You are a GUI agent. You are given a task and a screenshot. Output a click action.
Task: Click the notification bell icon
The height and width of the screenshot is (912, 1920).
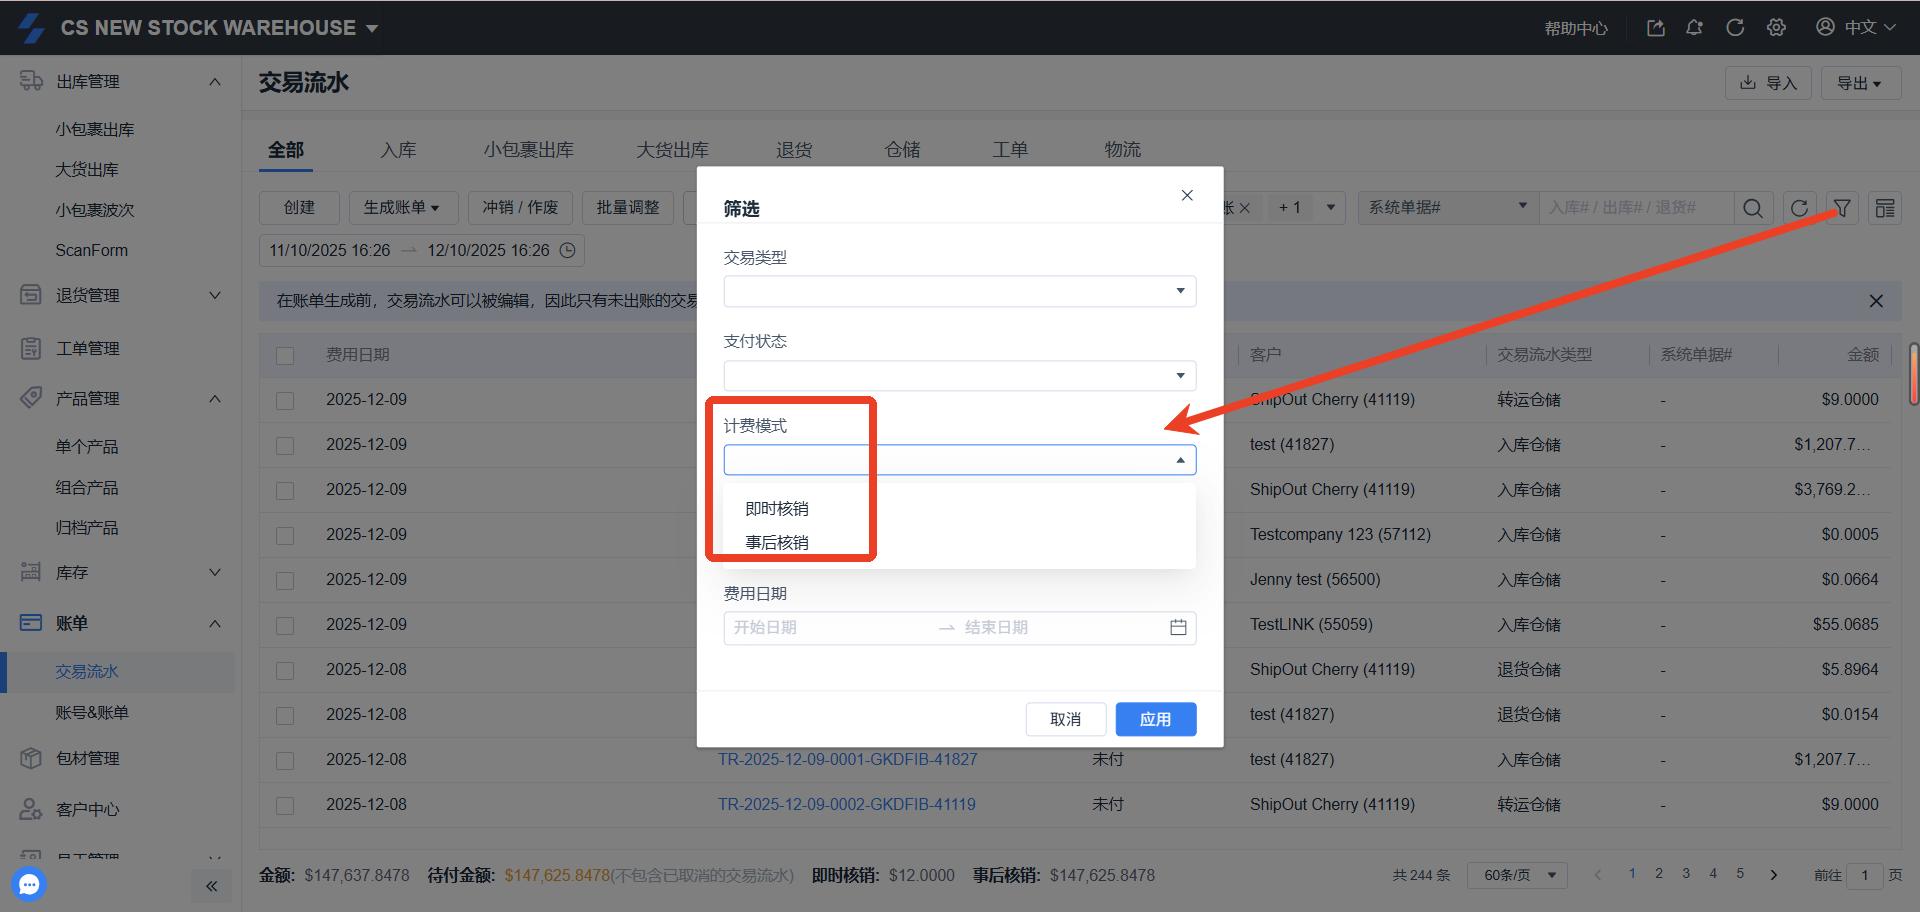(1694, 28)
